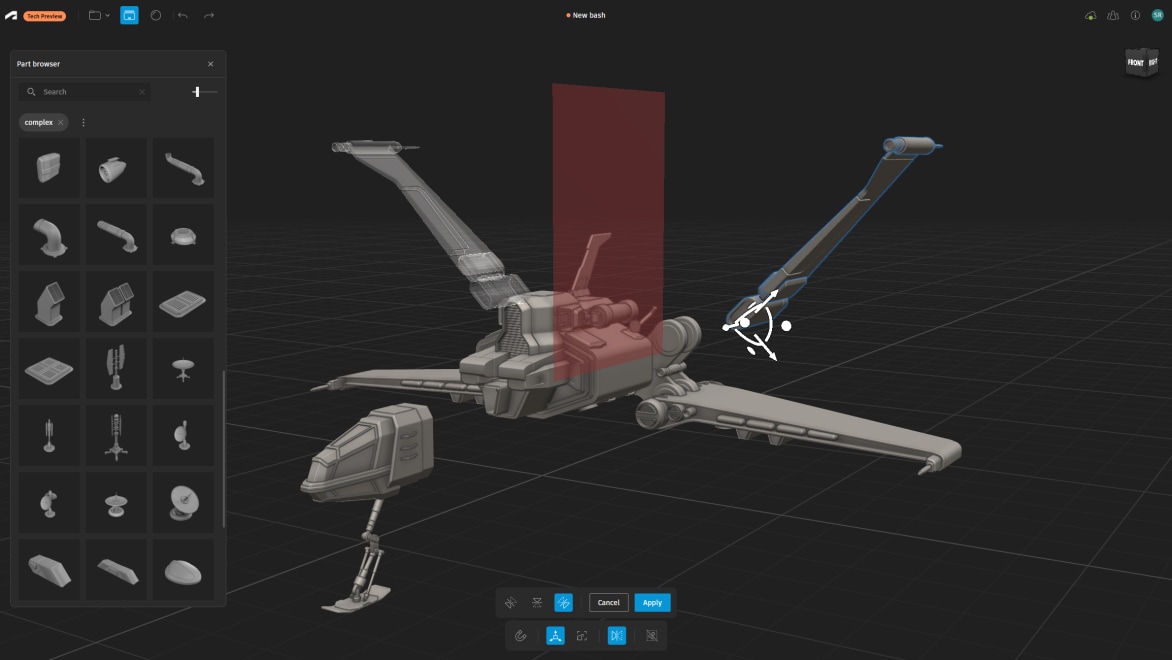Adjust the thumbnail size slider
Image resolution: width=1172 pixels, height=660 pixels.
pos(197,92)
